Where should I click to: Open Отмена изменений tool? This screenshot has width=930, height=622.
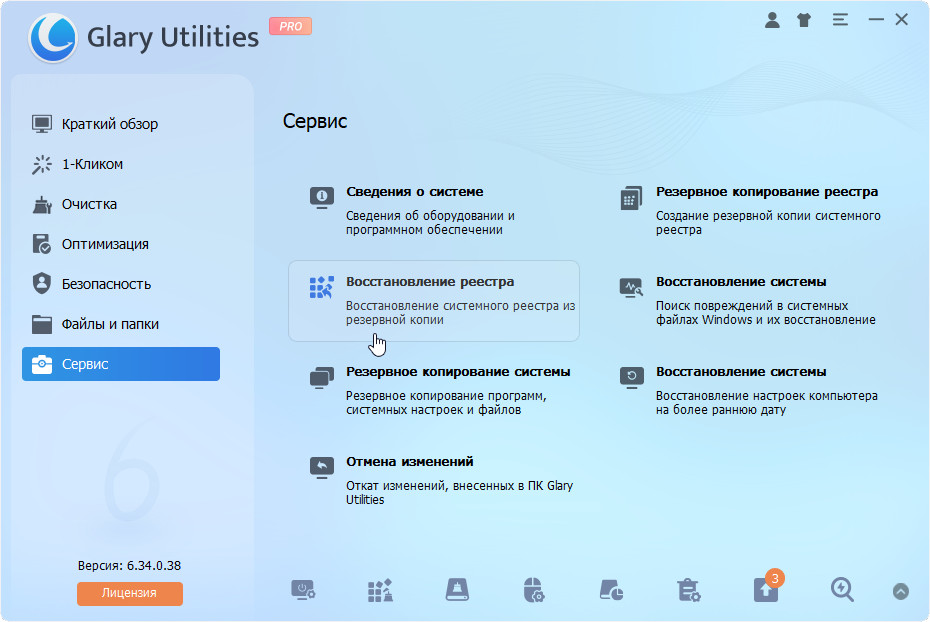pos(409,462)
